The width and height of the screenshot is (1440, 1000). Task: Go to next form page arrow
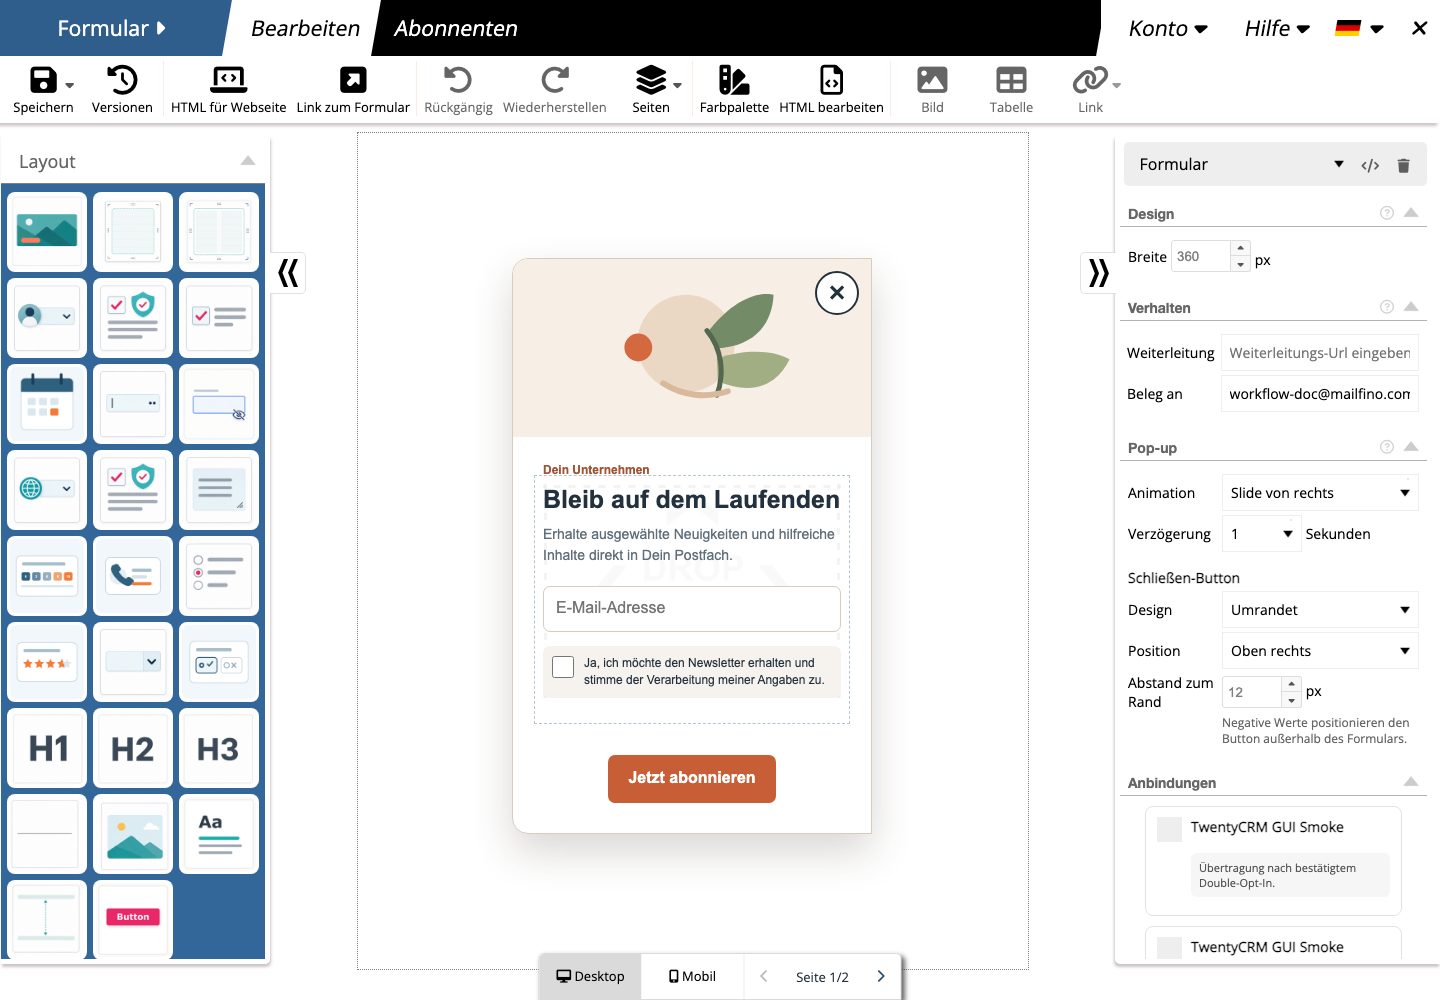(x=881, y=976)
